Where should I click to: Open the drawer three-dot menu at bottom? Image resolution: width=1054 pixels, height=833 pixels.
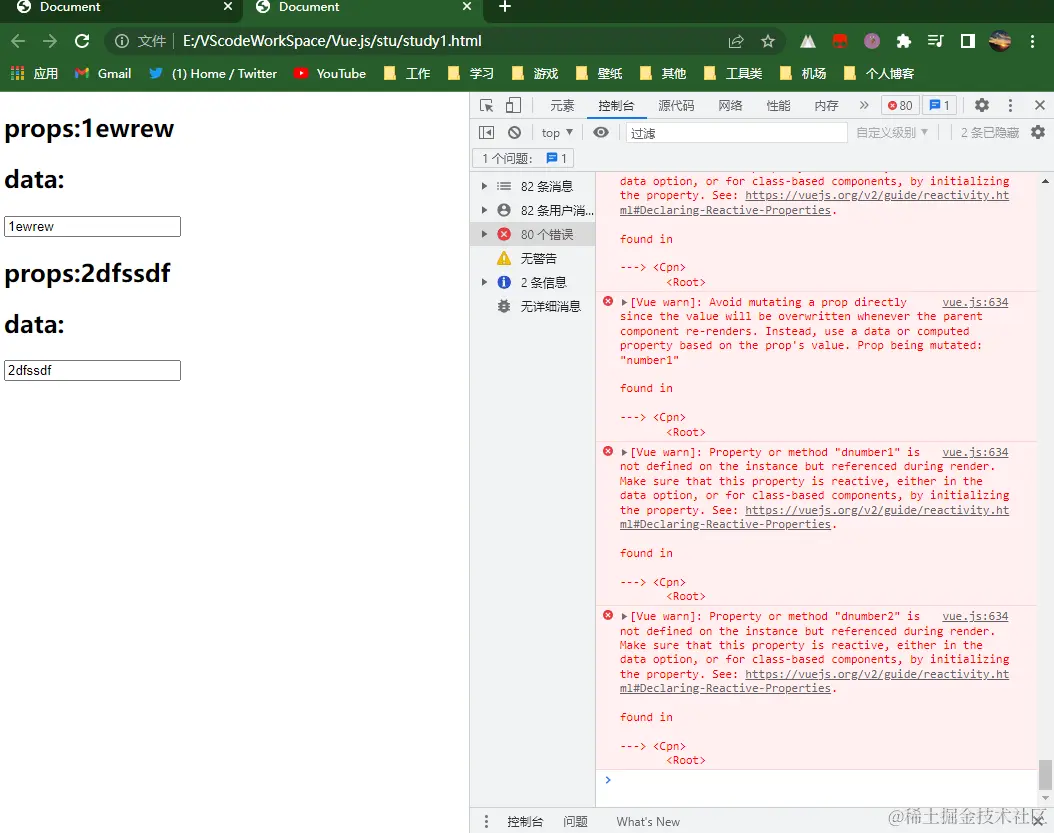pyautogui.click(x=486, y=822)
